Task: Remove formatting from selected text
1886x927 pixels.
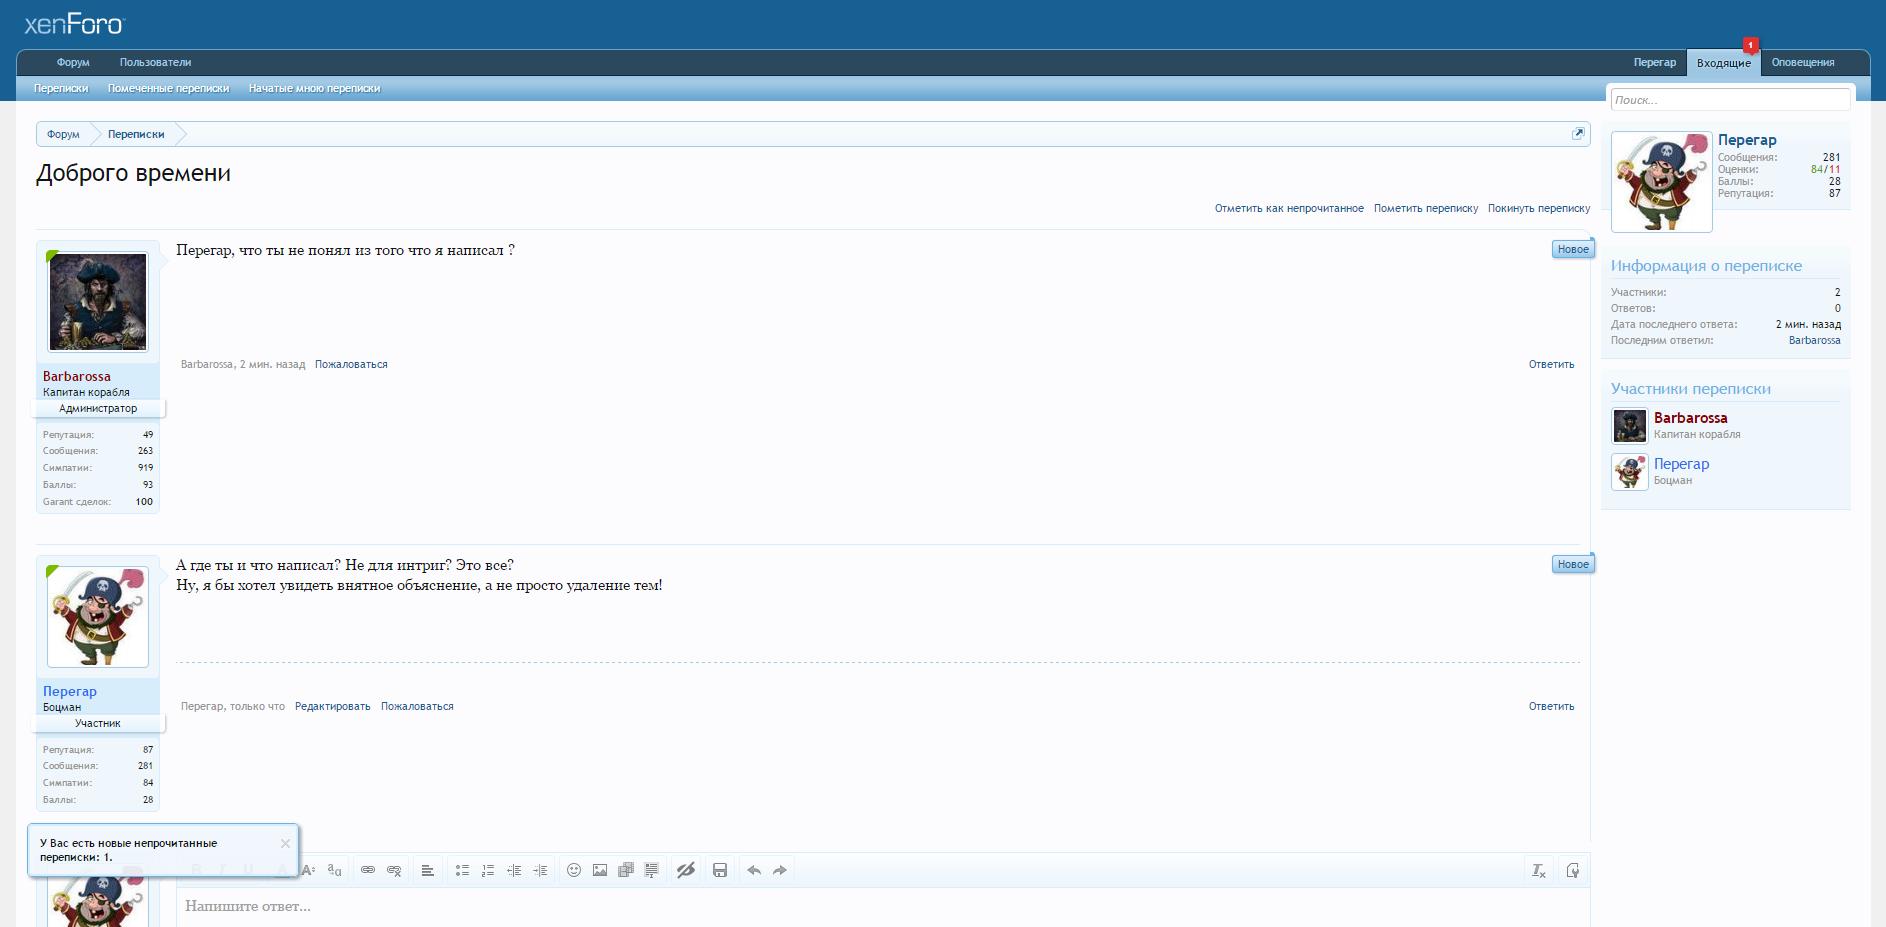Action: (1539, 870)
